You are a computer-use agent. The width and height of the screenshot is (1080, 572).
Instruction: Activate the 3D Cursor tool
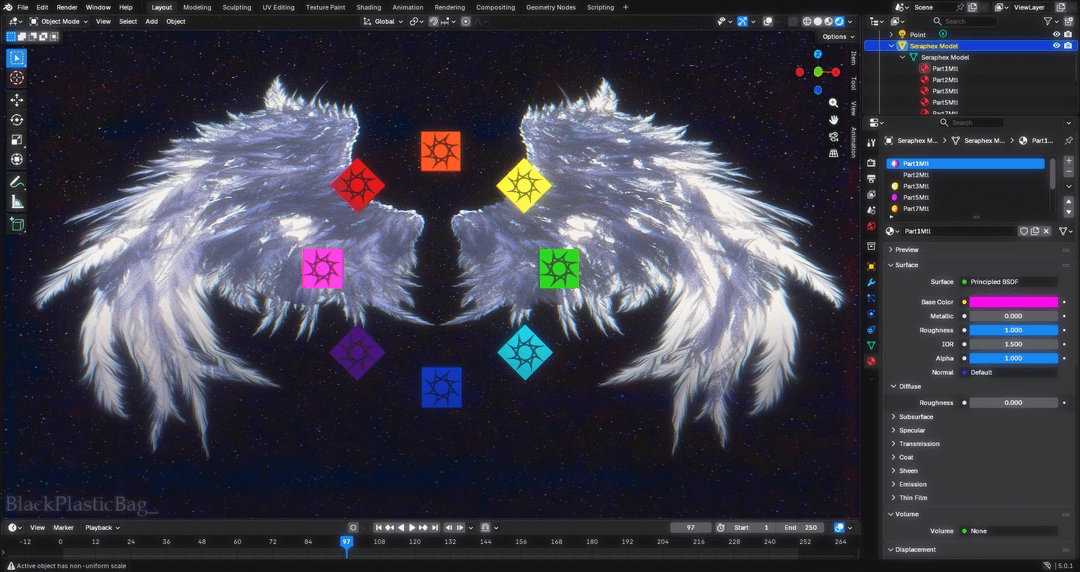17,78
